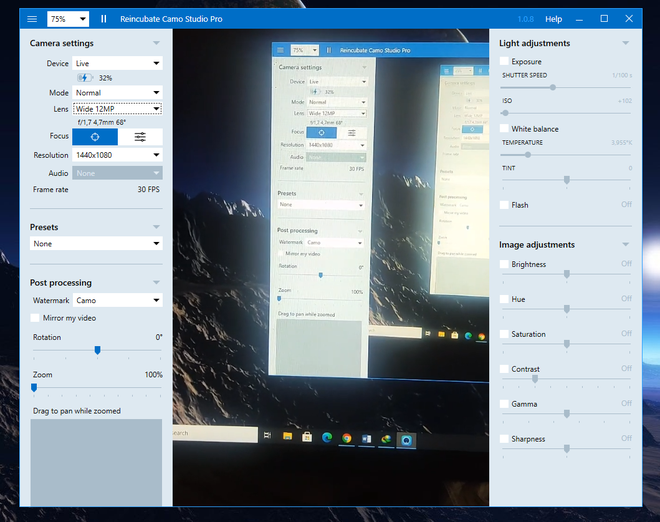Enable the Exposure checkbox
660x522 pixels.
tap(504, 61)
